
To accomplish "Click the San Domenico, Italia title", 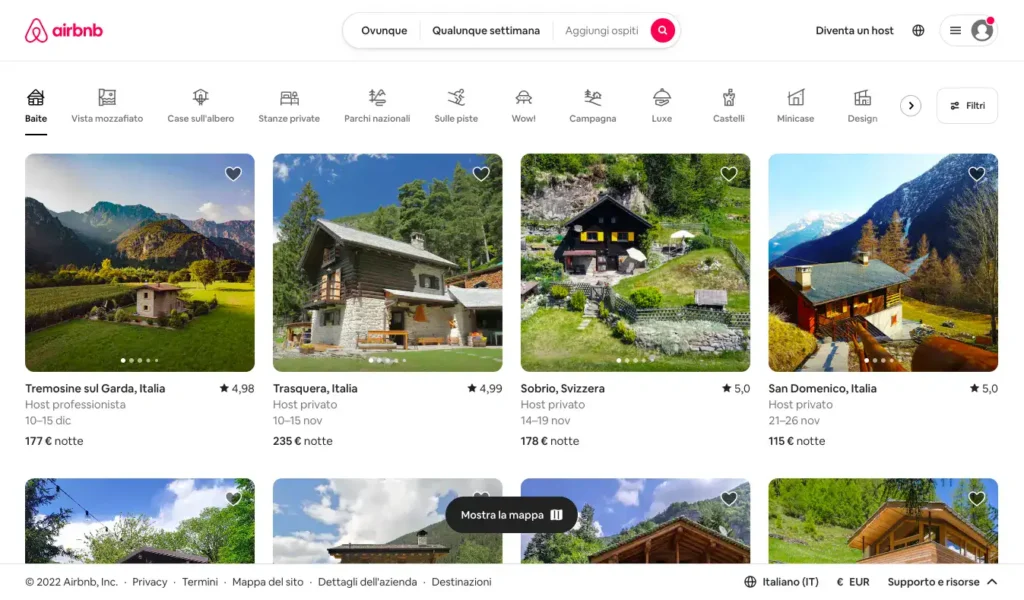I will tap(822, 388).
